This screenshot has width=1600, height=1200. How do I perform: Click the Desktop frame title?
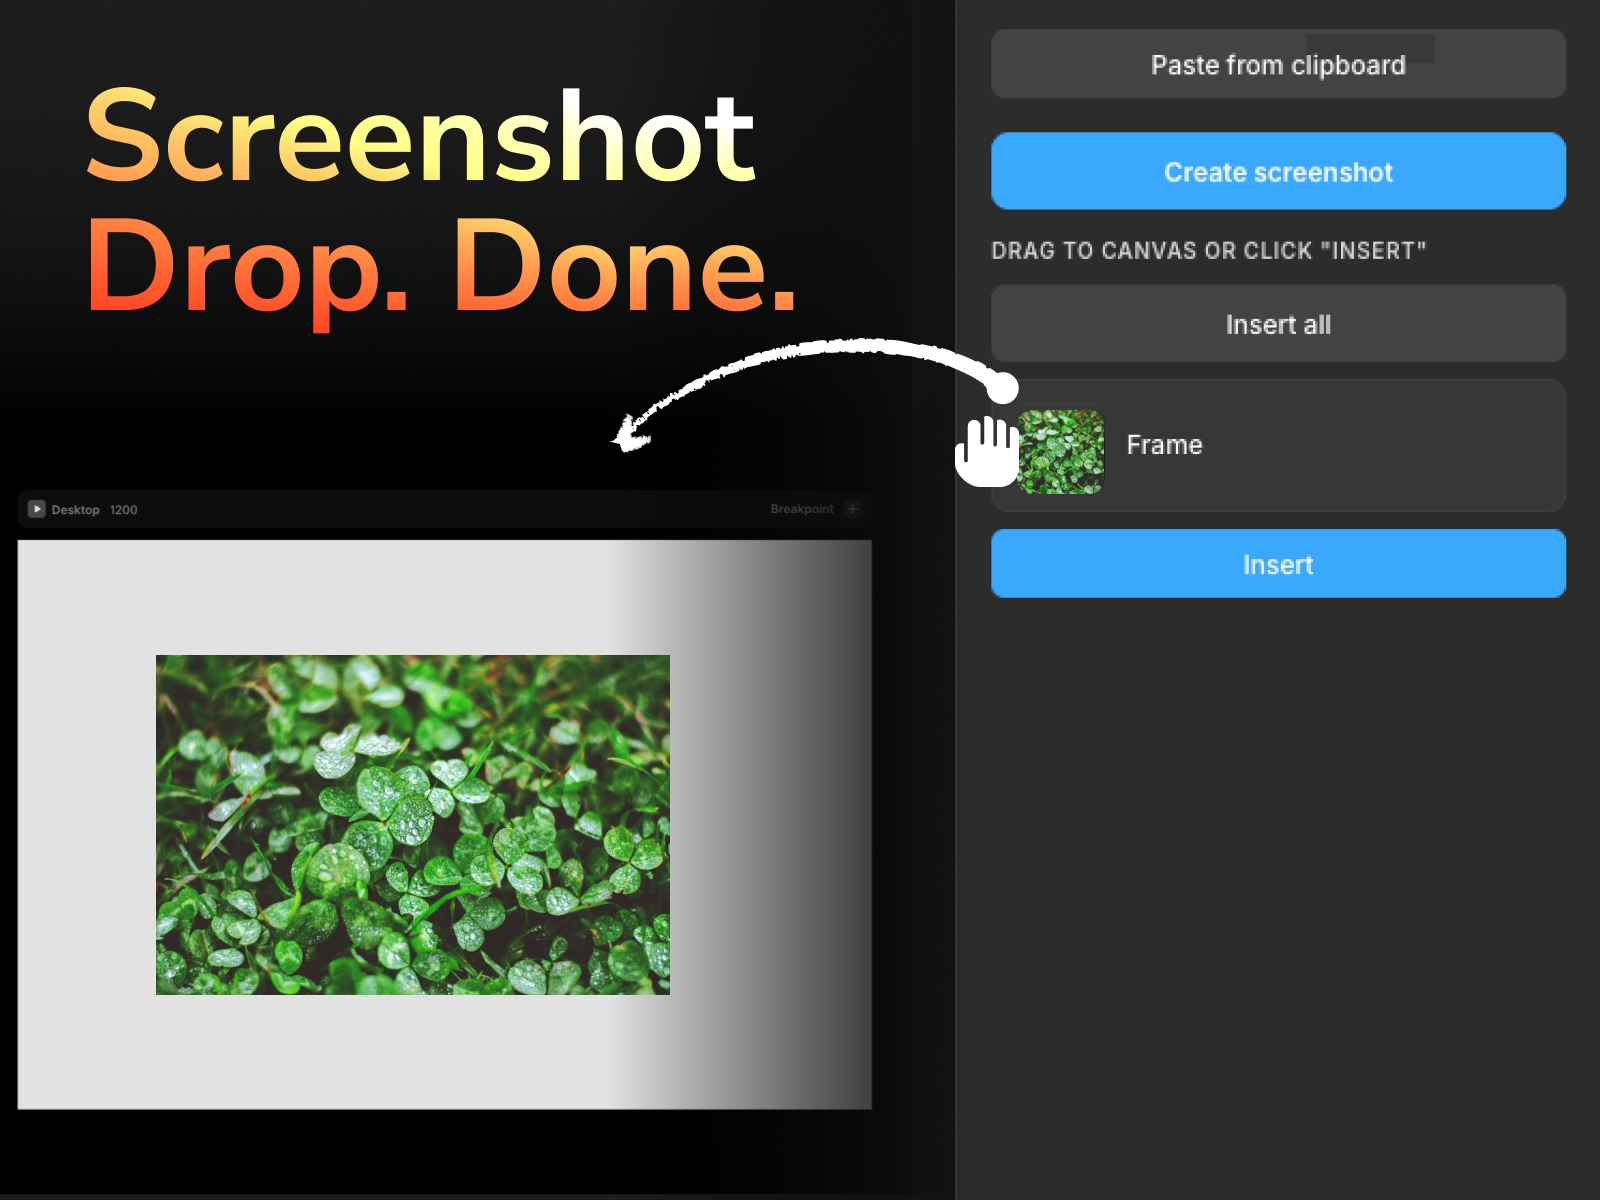[x=77, y=509]
